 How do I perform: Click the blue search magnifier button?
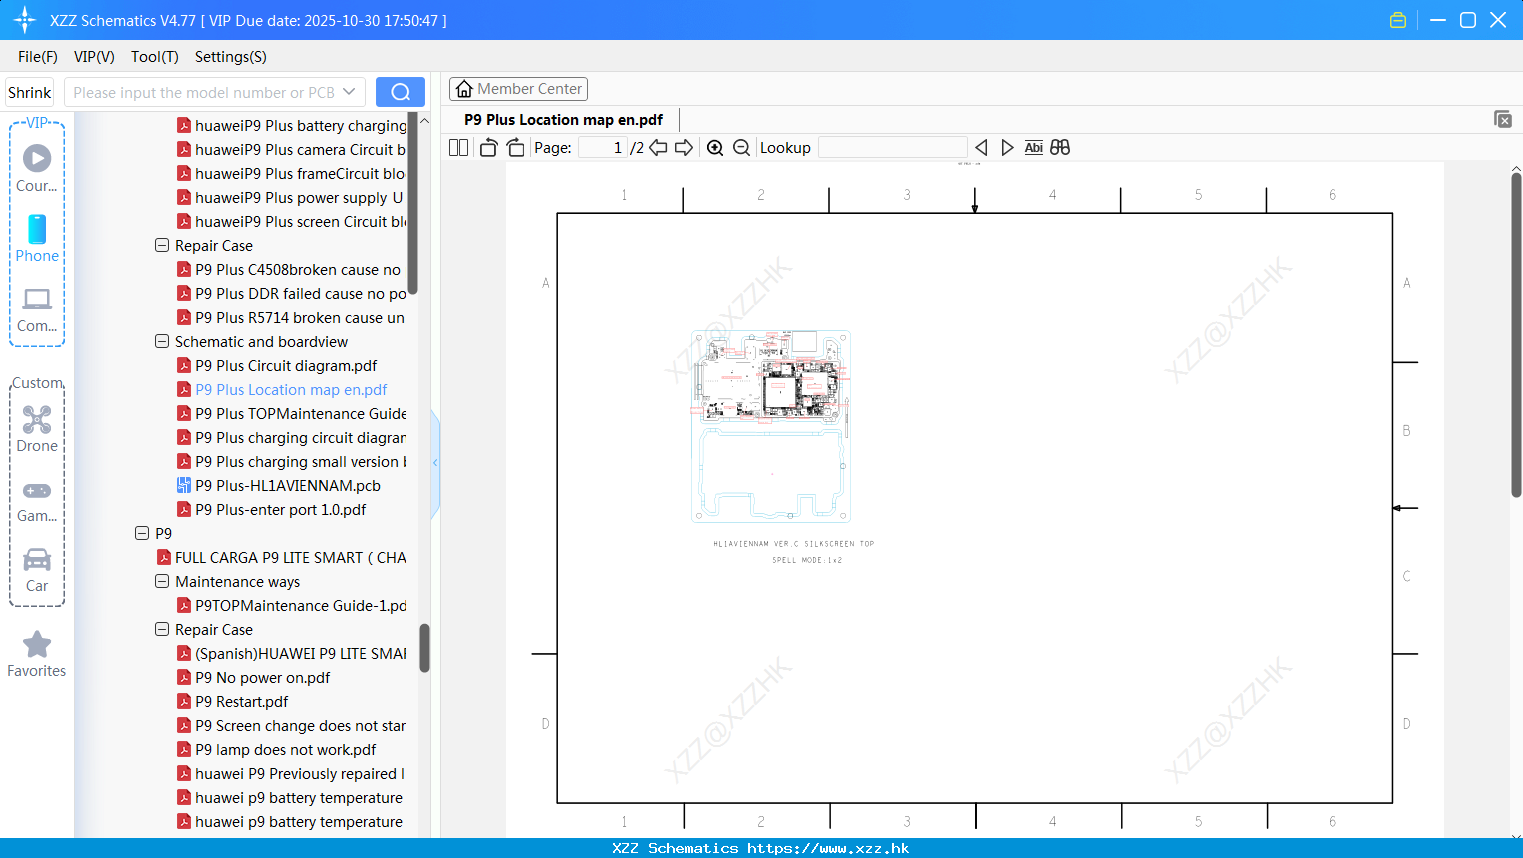[x=400, y=92]
